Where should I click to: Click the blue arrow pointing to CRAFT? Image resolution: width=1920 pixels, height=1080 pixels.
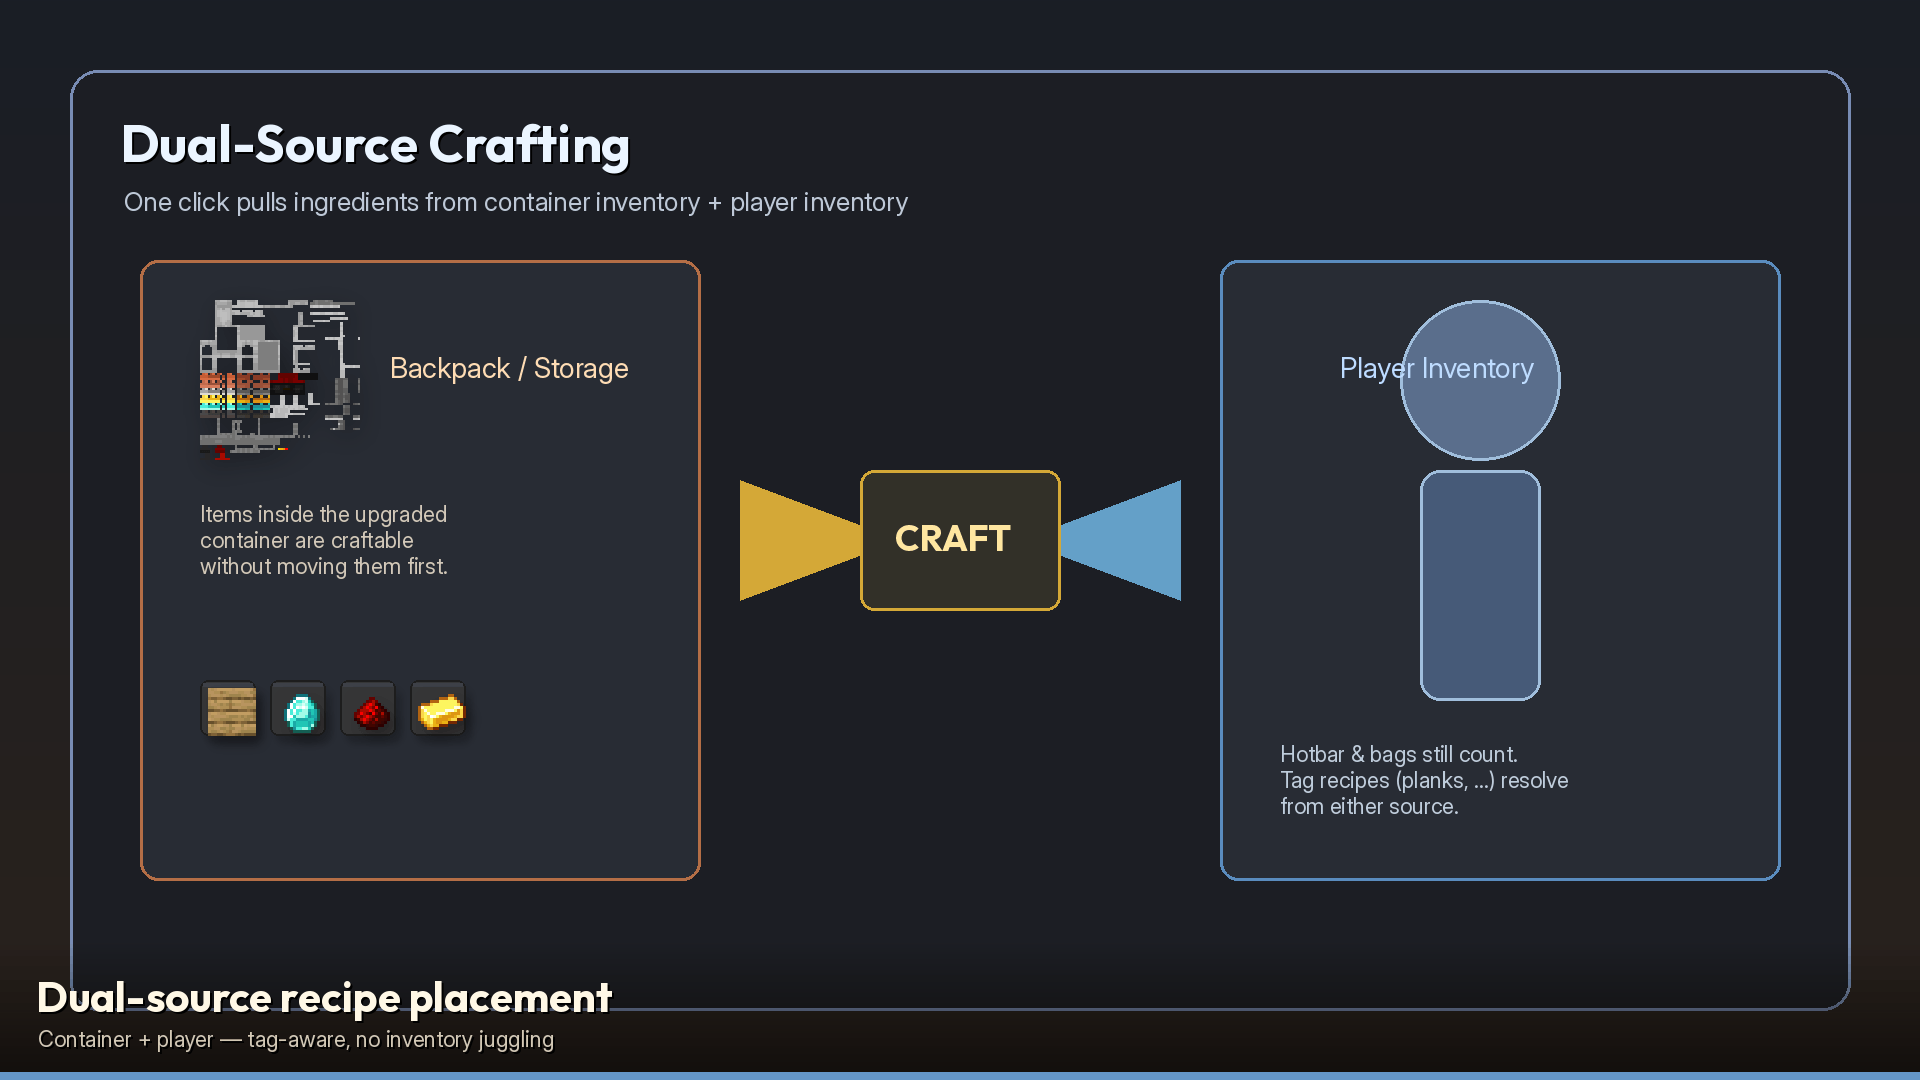pyautogui.click(x=1121, y=540)
